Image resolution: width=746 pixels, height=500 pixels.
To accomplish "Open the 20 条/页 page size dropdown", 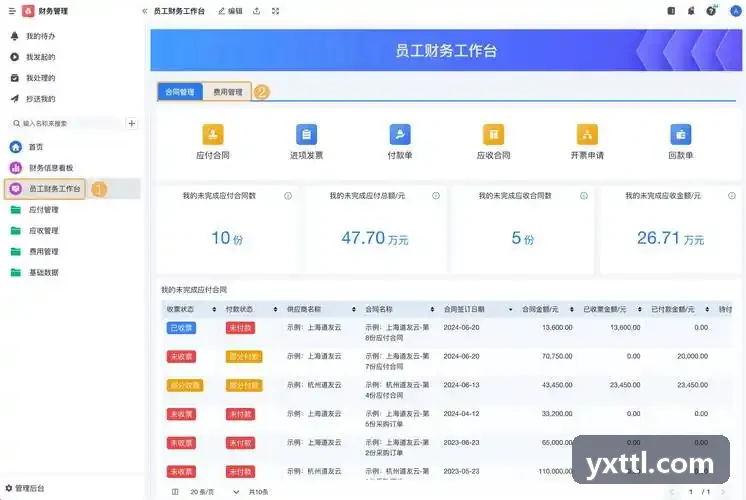I will tap(214, 492).
